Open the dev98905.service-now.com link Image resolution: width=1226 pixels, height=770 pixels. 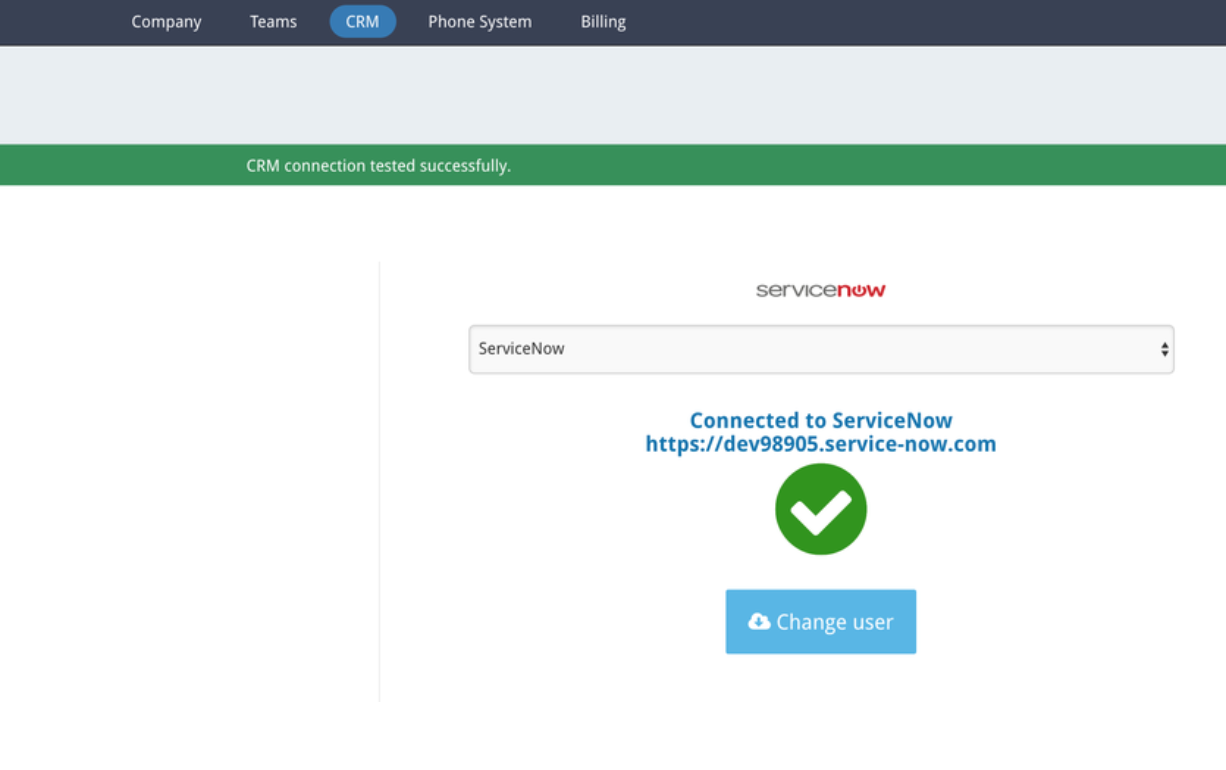coord(820,443)
